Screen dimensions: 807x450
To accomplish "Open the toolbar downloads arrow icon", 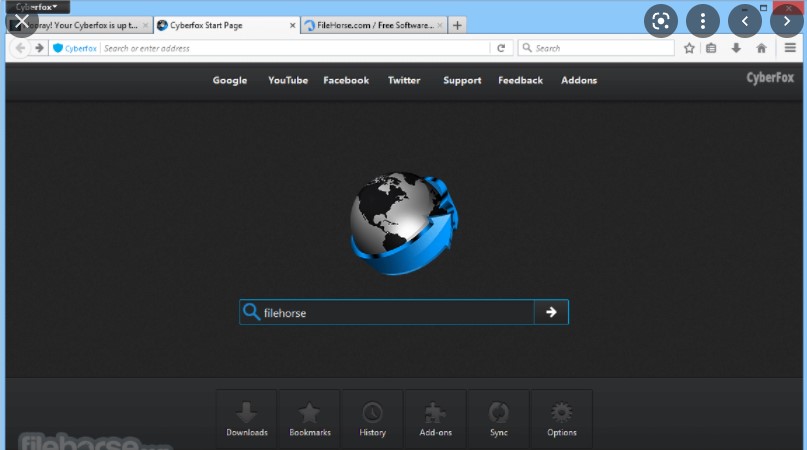I will coord(736,48).
